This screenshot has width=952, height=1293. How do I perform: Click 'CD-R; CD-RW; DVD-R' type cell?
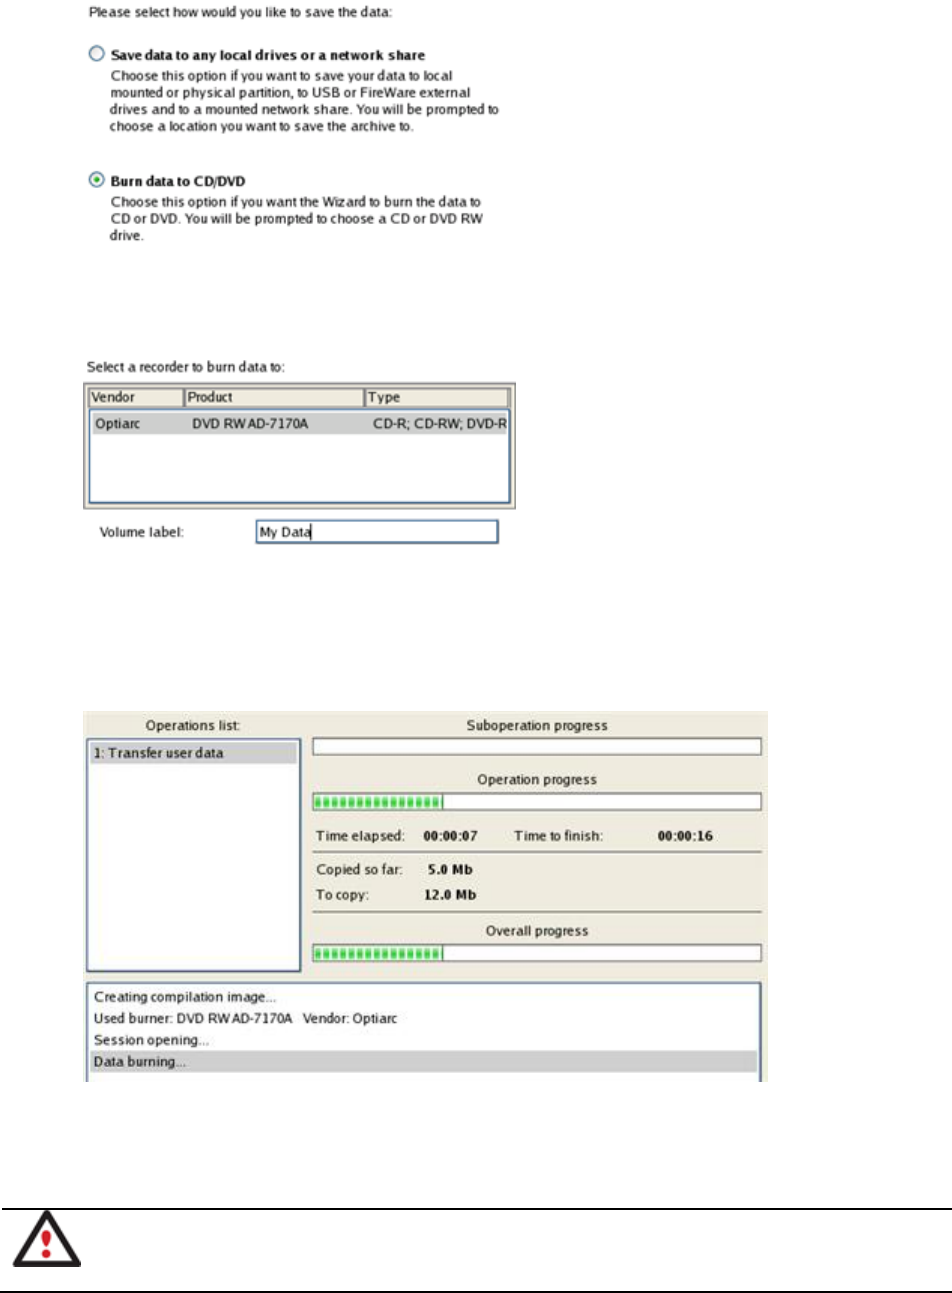click(440, 424)
